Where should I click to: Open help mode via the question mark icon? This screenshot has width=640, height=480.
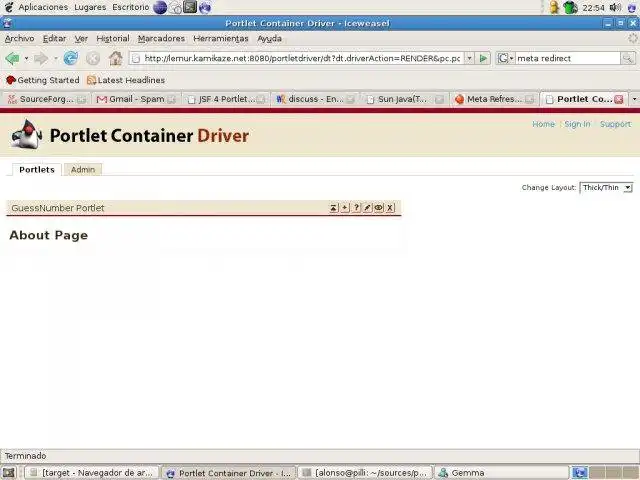coord(356,208)
